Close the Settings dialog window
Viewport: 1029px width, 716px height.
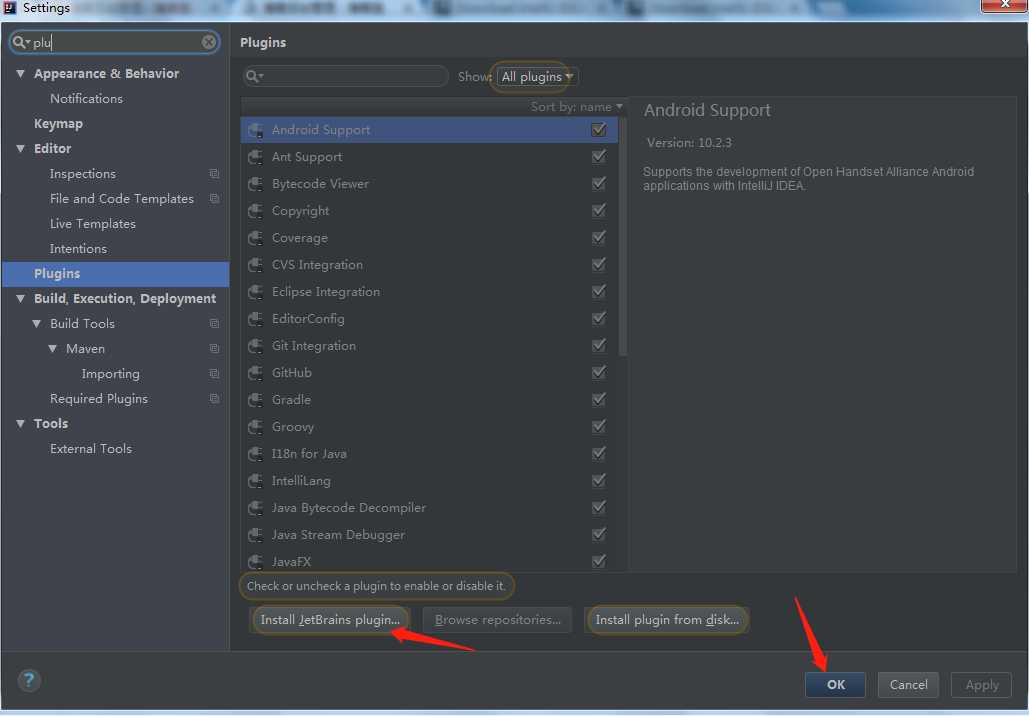click(x=1003, y=5)
